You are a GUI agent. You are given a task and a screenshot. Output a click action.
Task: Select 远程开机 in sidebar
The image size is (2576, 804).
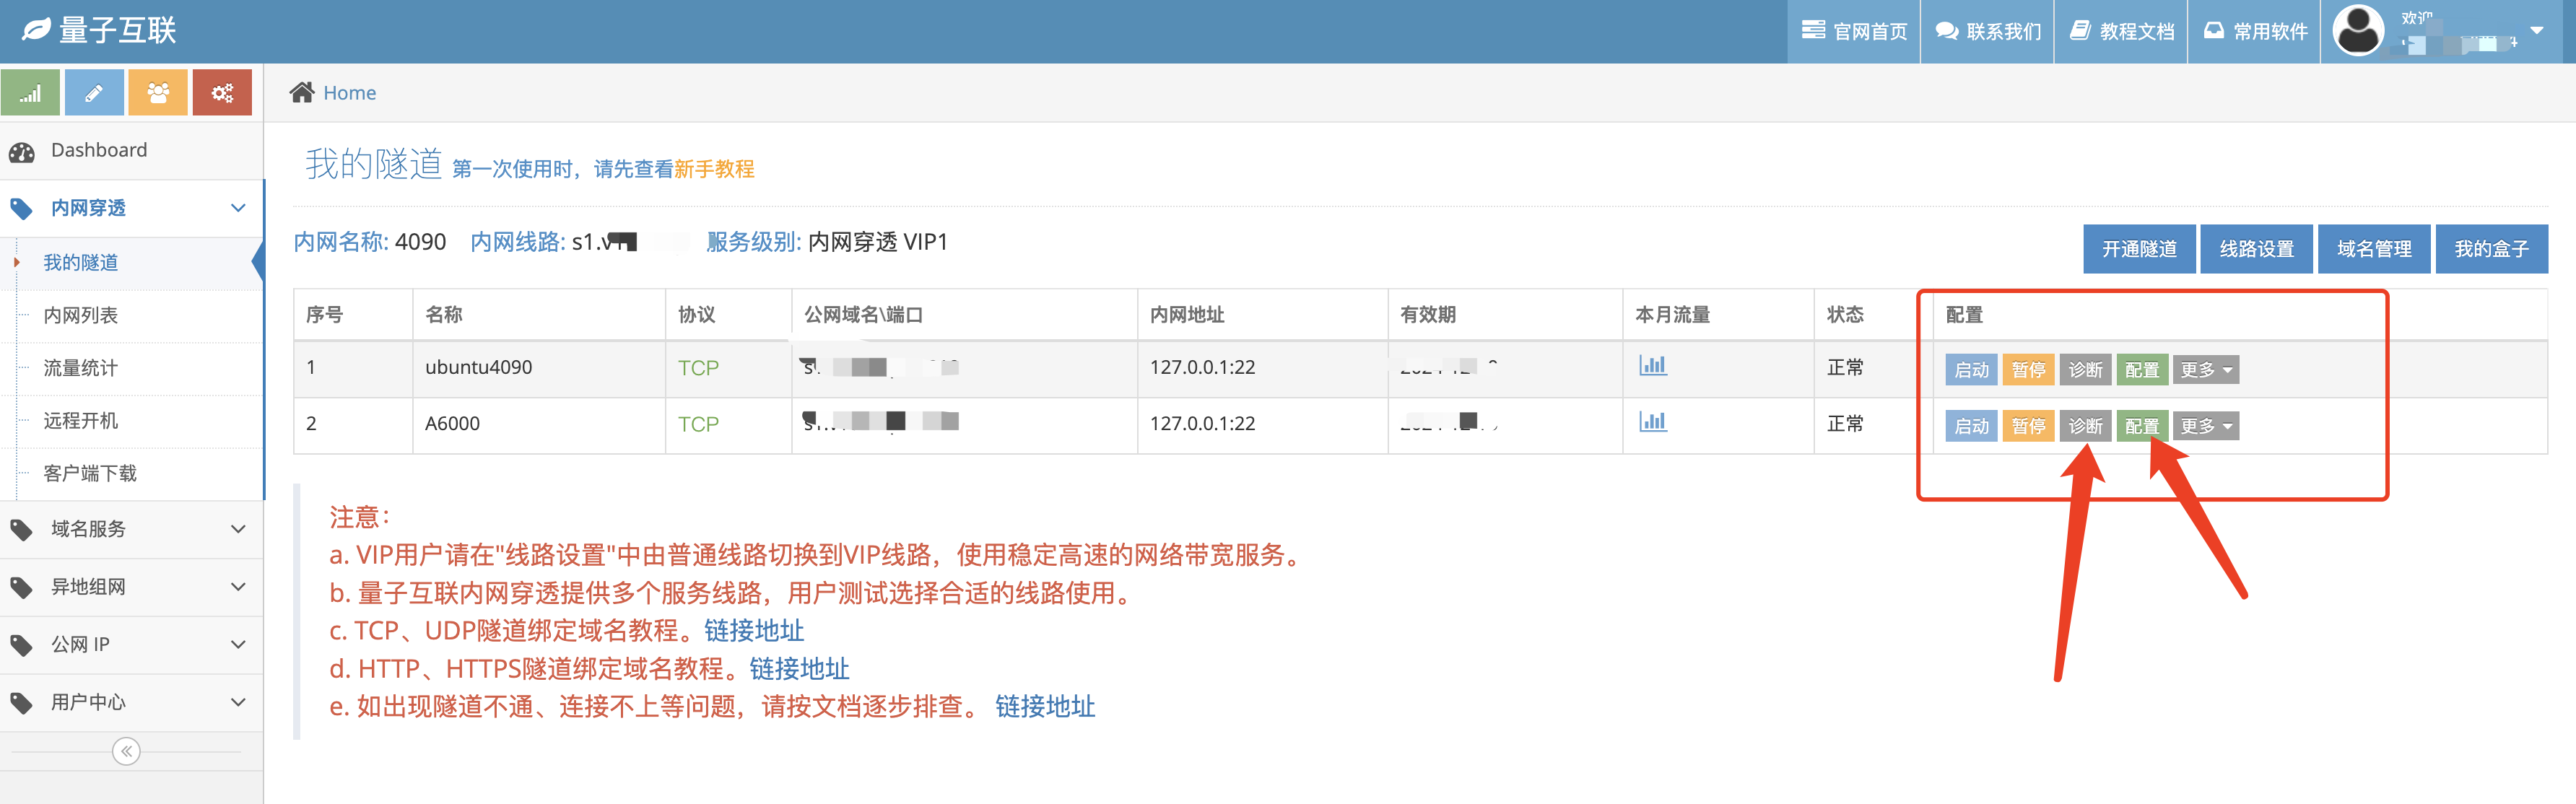click(132, 421)
